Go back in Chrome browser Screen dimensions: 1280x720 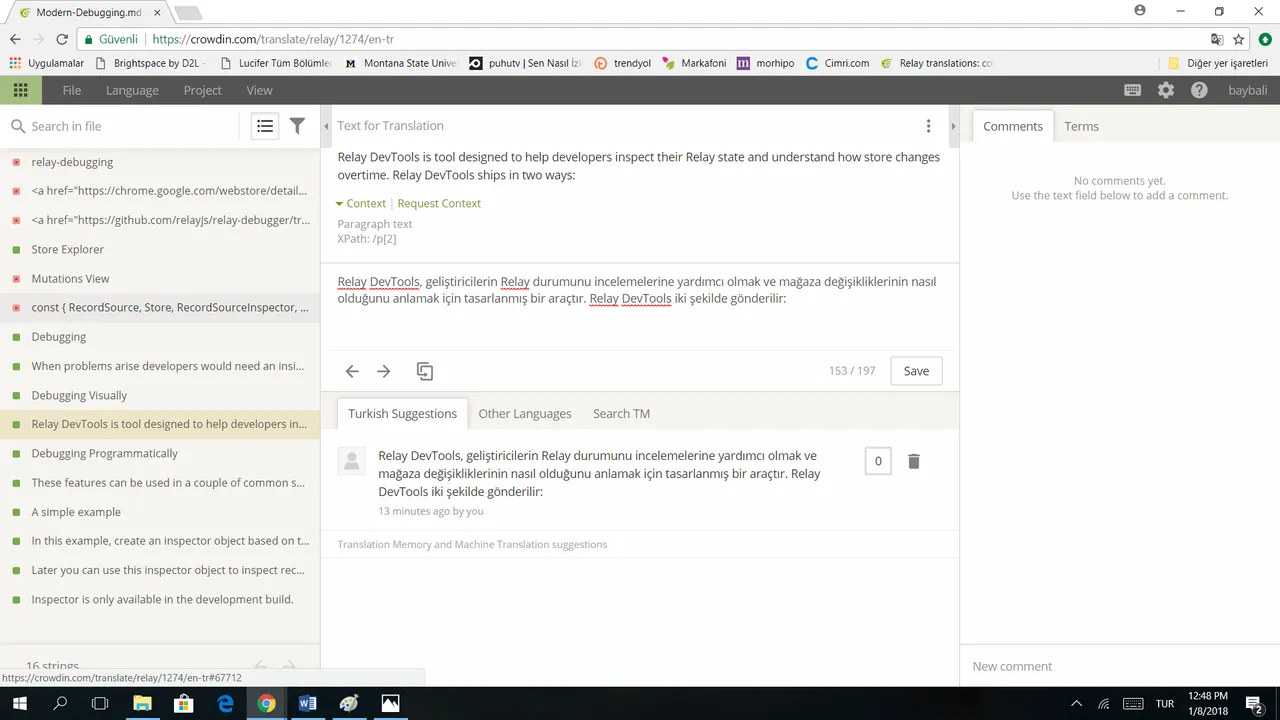(x=15, y=39)
